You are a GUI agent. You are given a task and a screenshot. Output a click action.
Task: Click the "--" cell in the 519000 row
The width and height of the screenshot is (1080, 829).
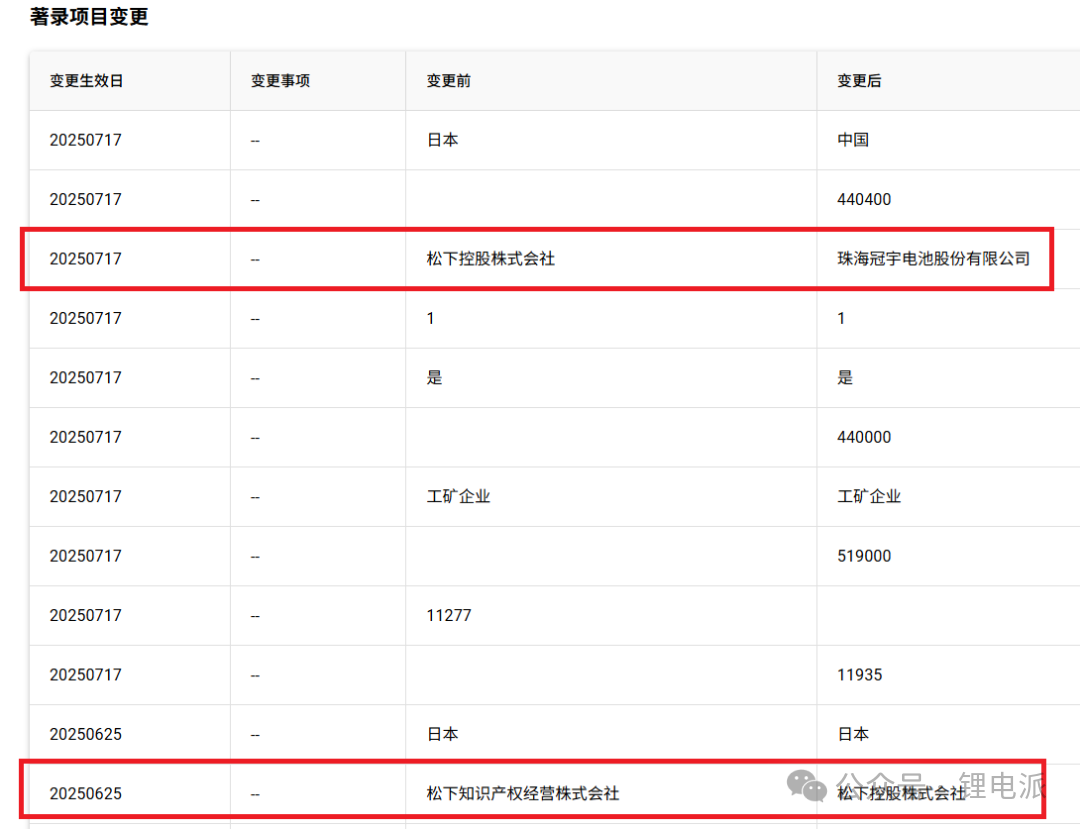pyautogui.click(x=255, y=556)
